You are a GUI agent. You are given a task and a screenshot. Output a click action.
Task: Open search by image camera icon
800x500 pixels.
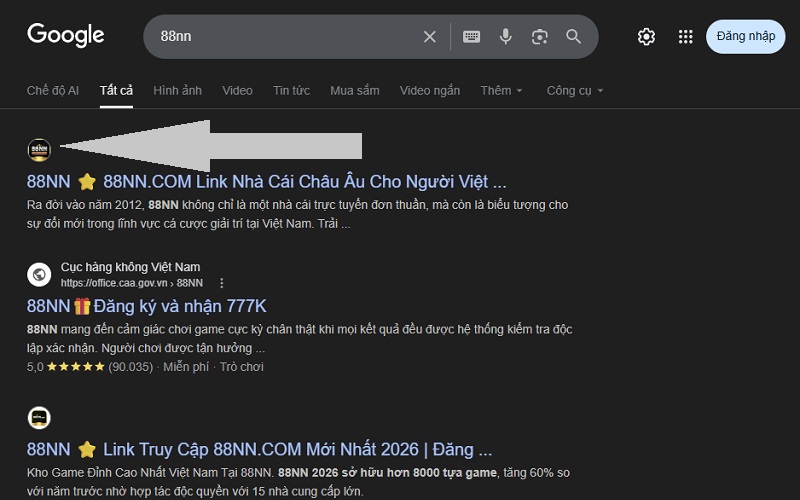pos(539,37)
